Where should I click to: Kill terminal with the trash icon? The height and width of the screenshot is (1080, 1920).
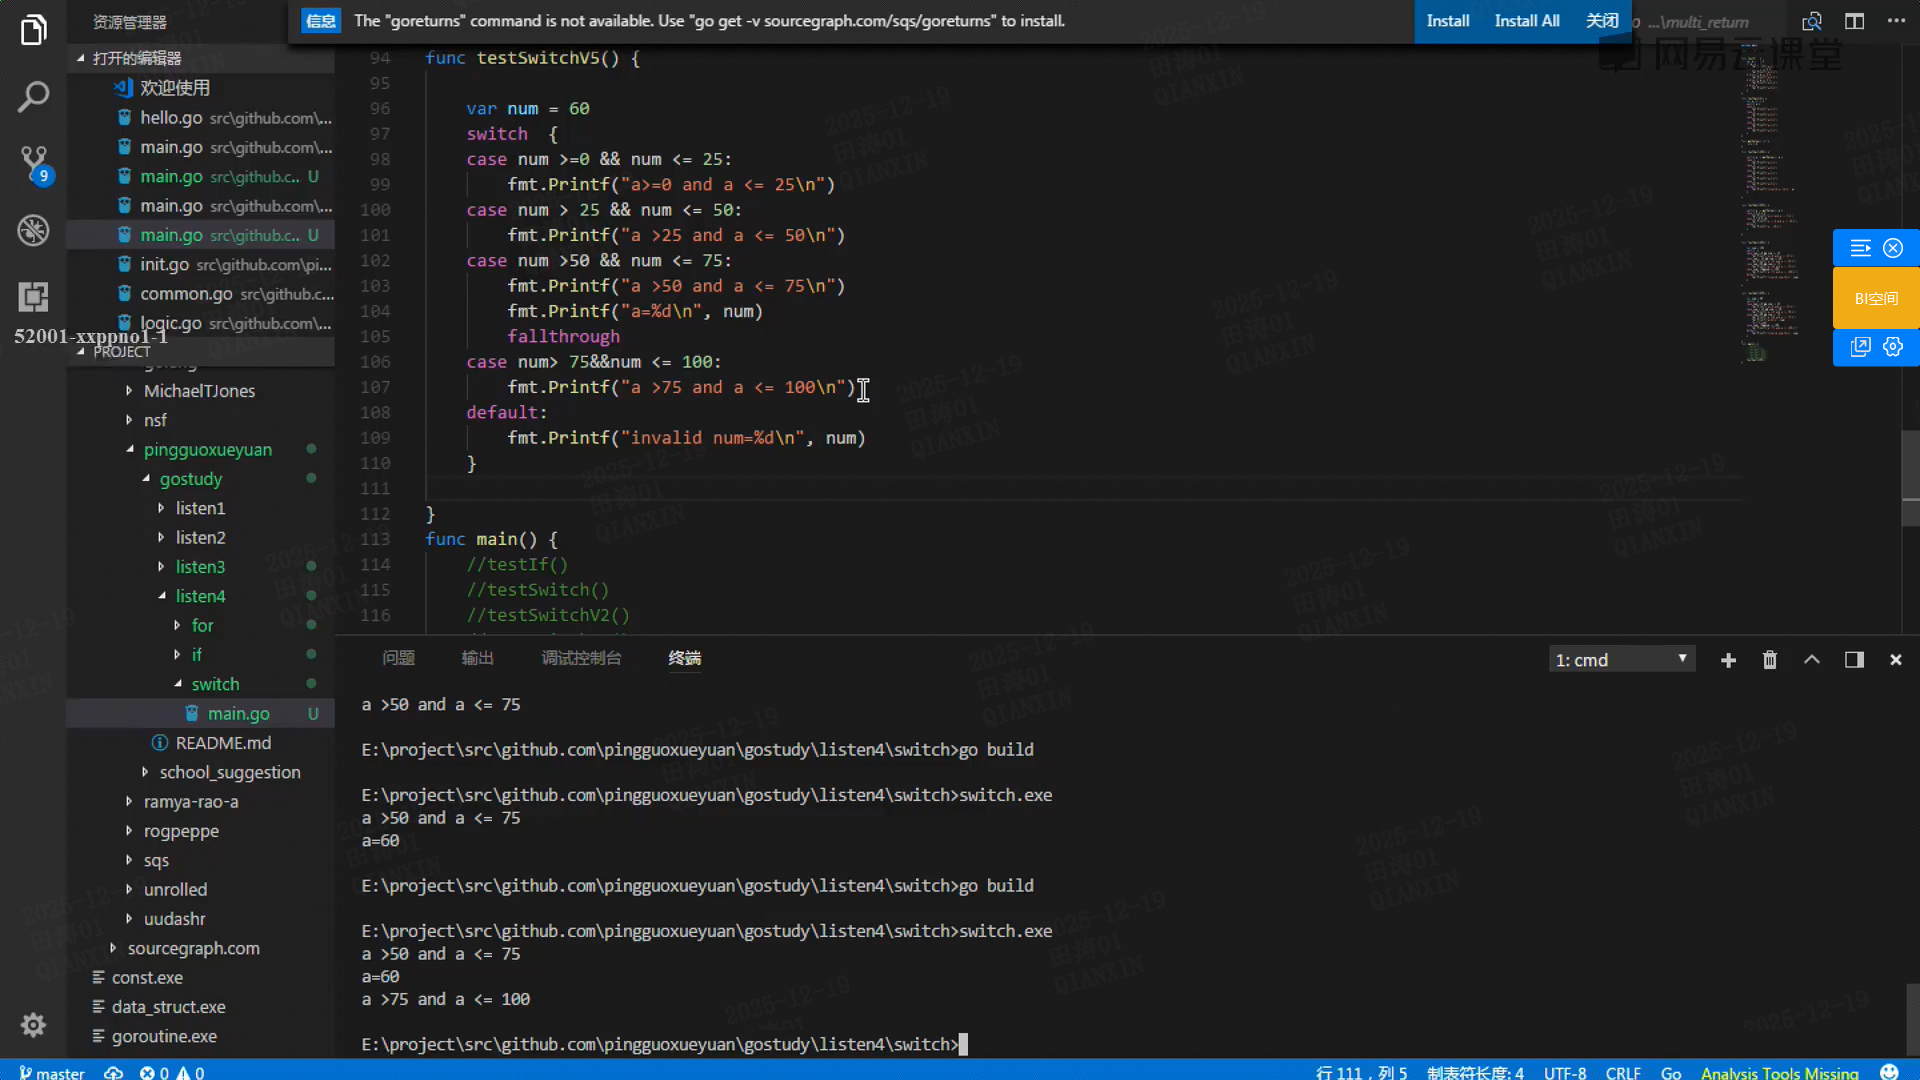click(x=1770, y=660)
